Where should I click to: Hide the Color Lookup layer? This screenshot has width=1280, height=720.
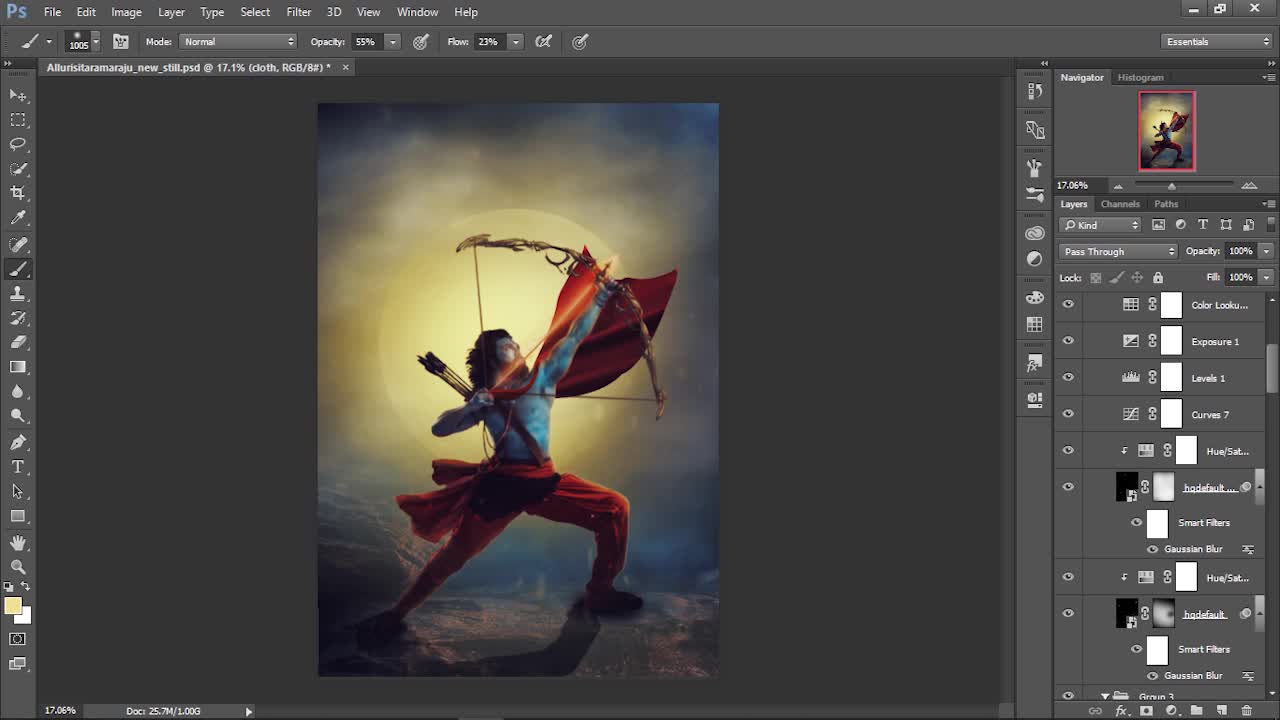click(x=1068, y=304)
